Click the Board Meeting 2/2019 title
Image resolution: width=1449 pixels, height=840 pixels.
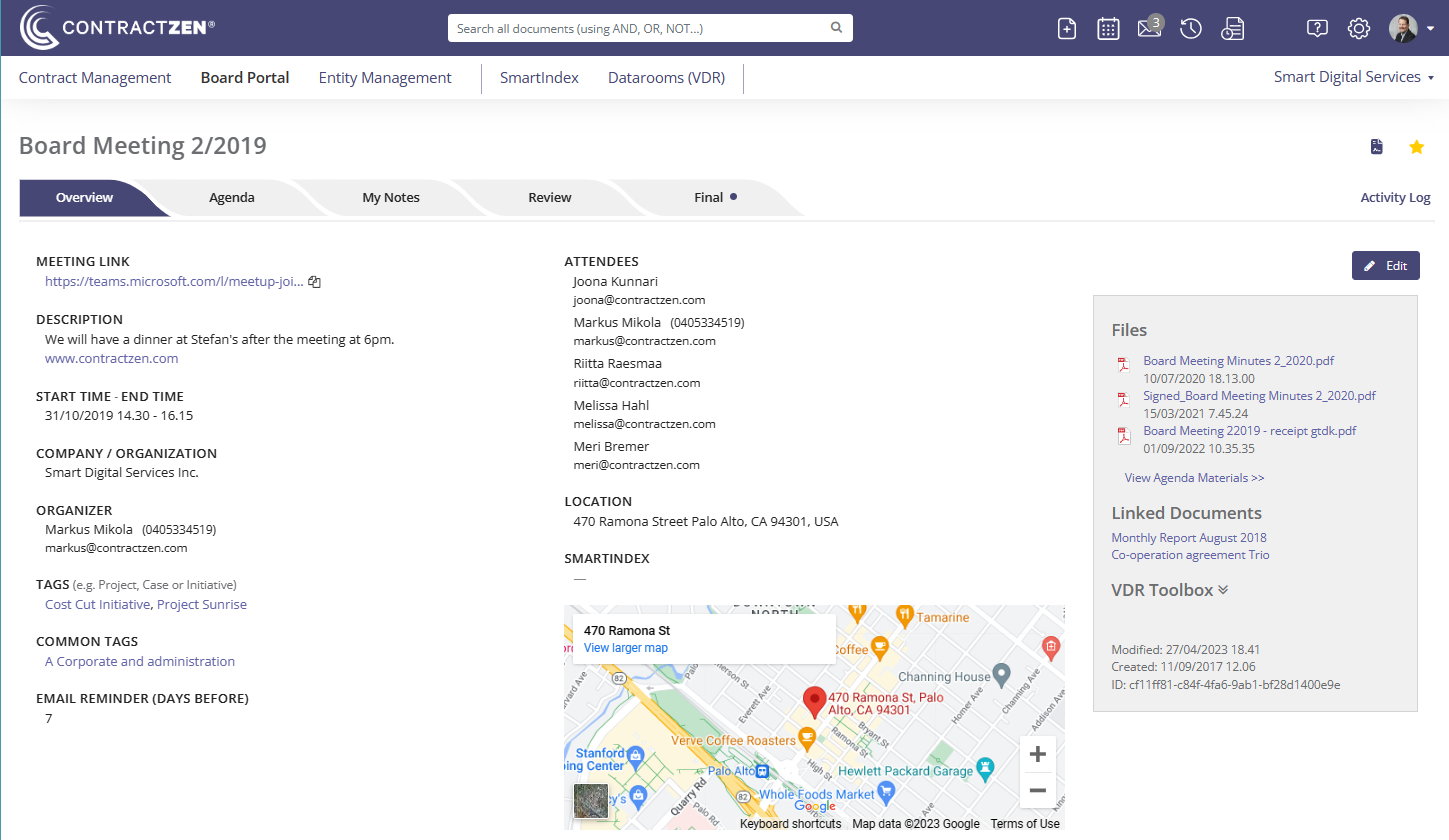tap(143, 146)
